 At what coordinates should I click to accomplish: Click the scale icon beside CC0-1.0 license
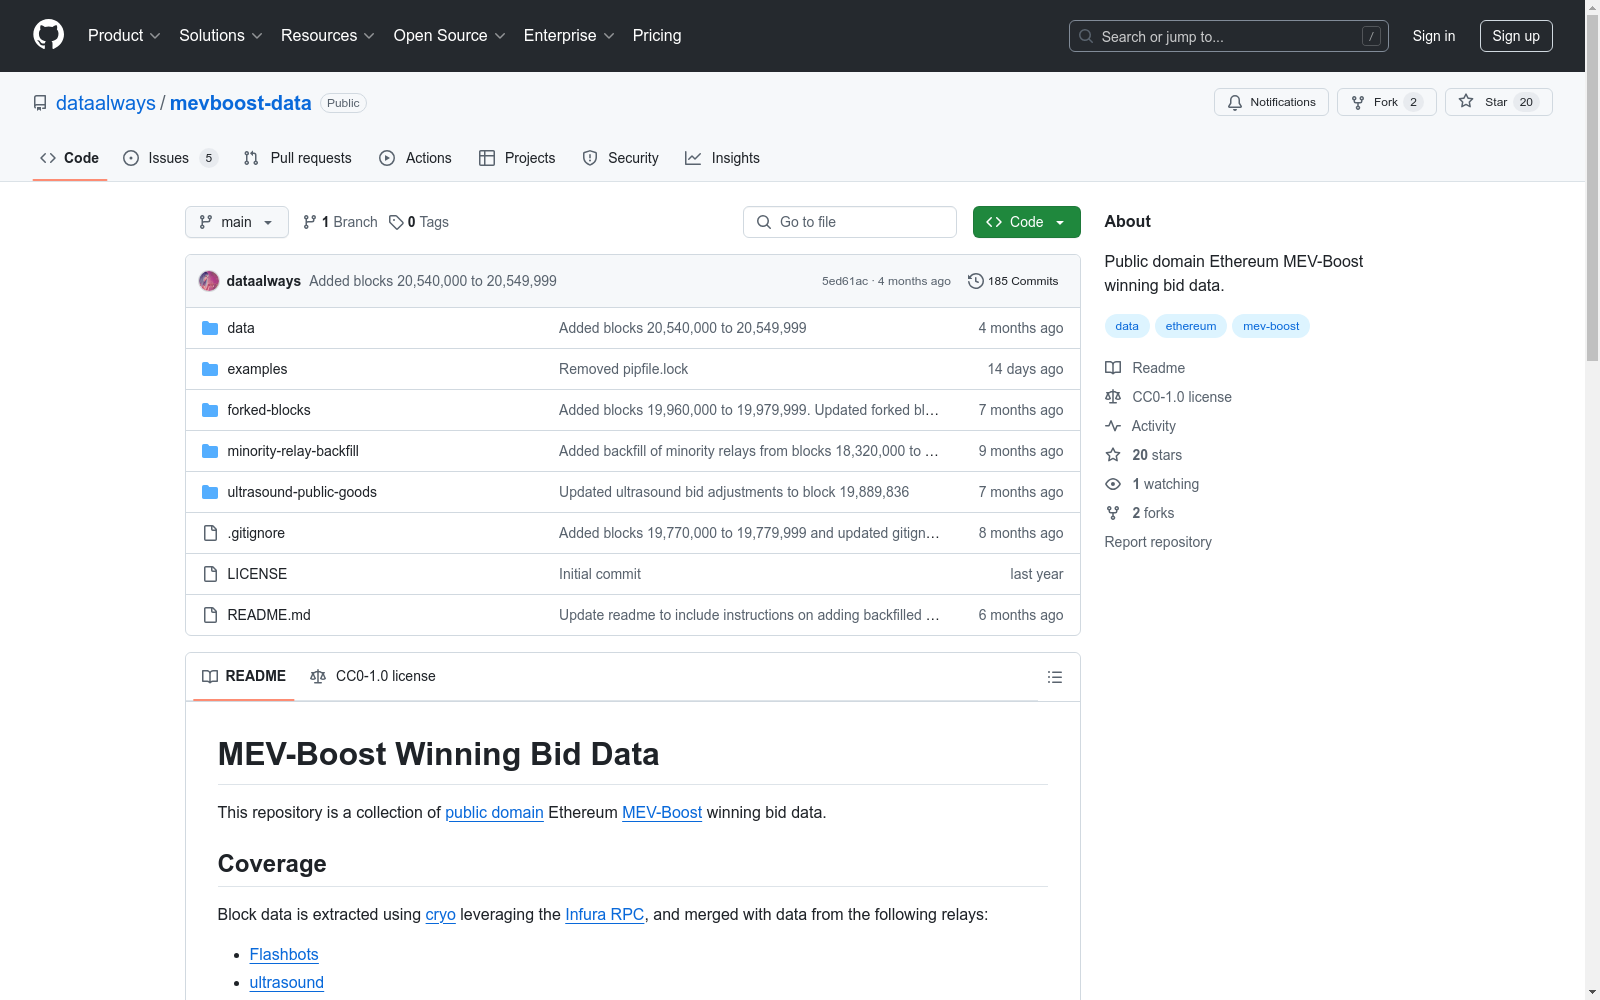1113,397
